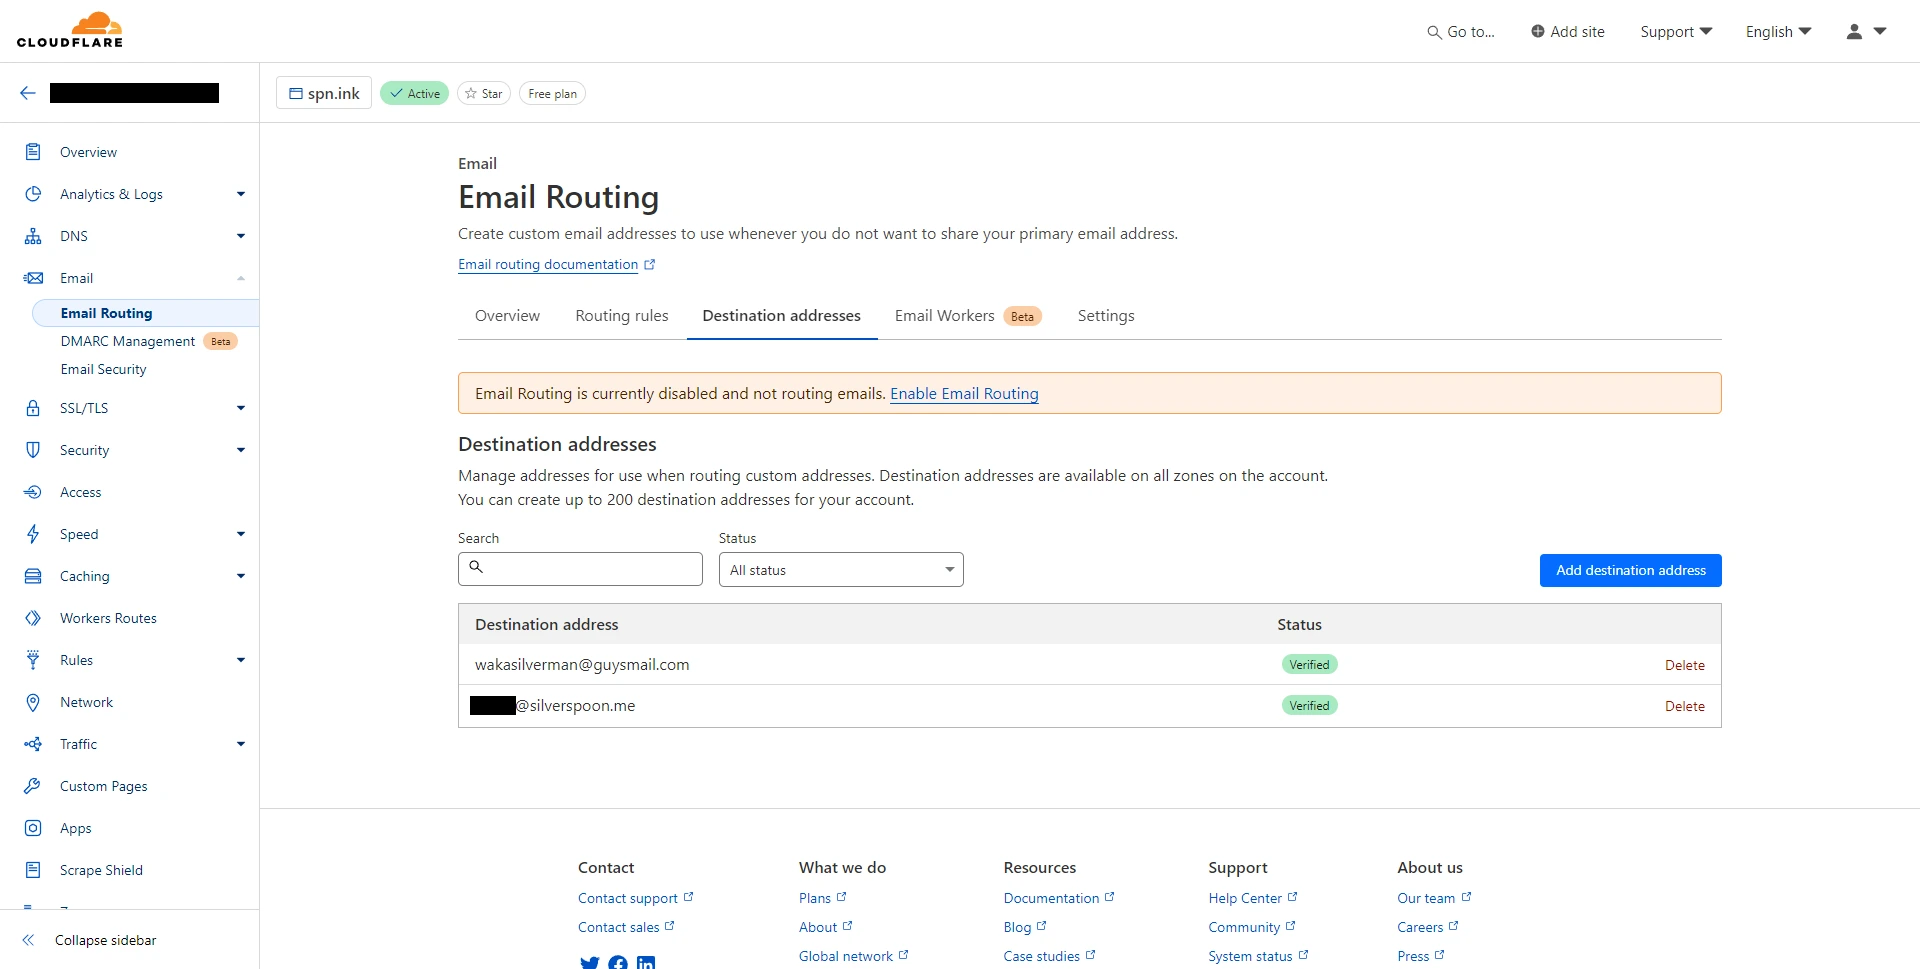The width and height of the screenshot is (1920, 969).
Task: Open the Support dropdown menu
Action: tap(1676, 32)
